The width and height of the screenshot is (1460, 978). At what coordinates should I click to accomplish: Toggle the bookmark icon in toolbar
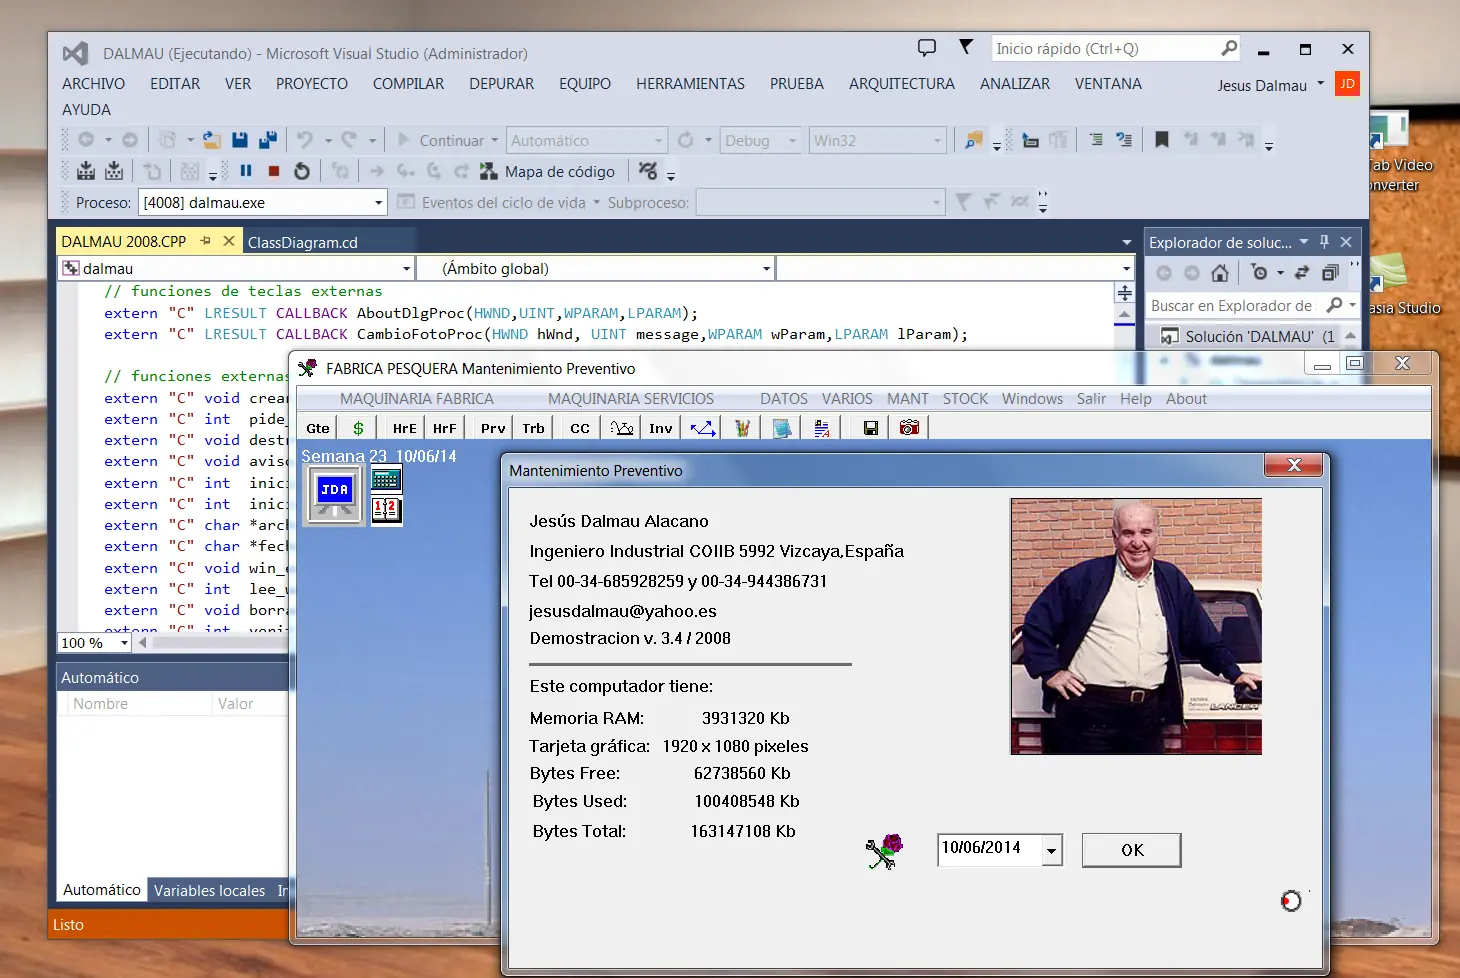pos(1162,140)
